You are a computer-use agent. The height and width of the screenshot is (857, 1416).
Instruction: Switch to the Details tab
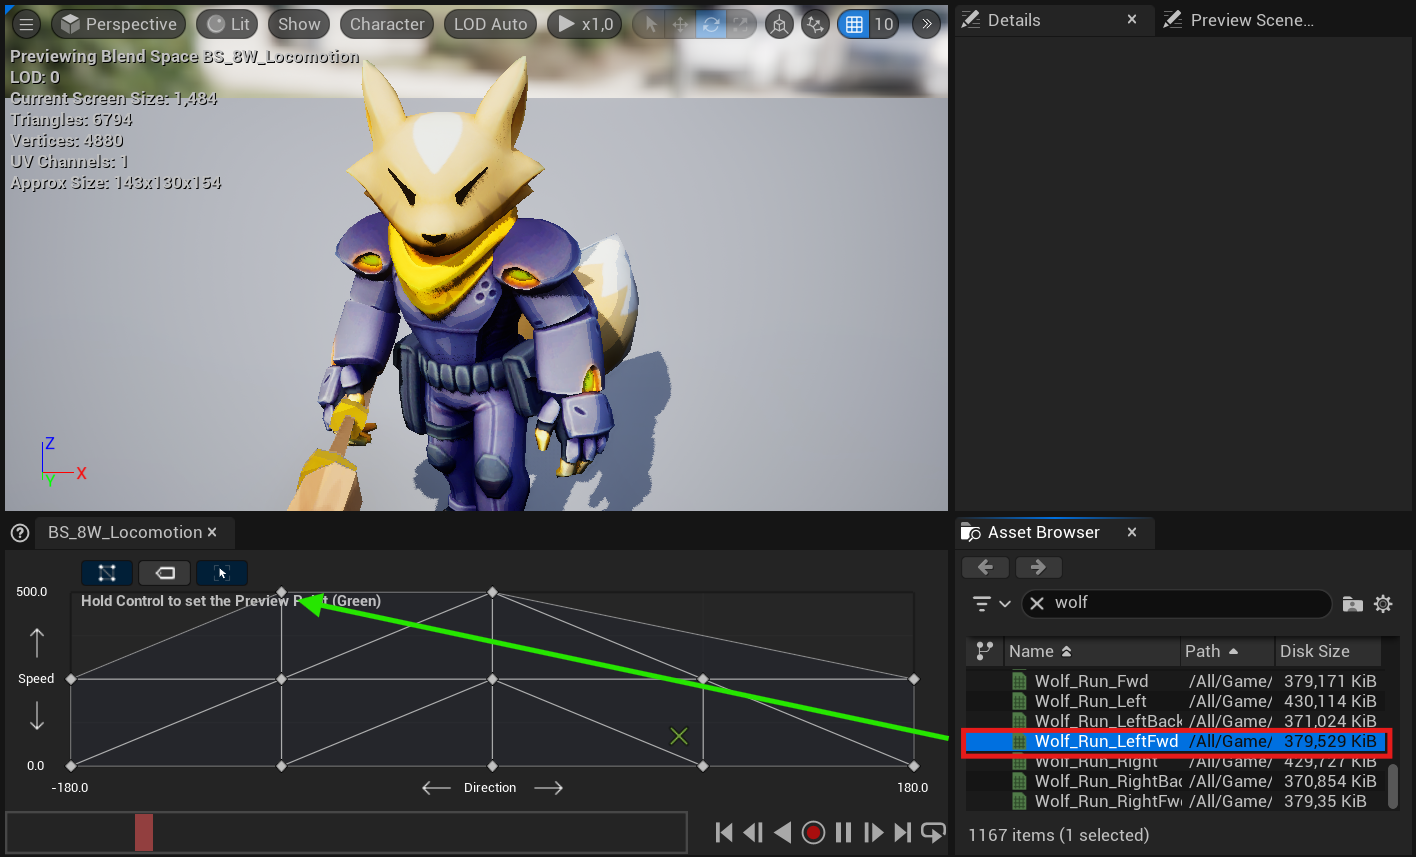(1014, 20)
